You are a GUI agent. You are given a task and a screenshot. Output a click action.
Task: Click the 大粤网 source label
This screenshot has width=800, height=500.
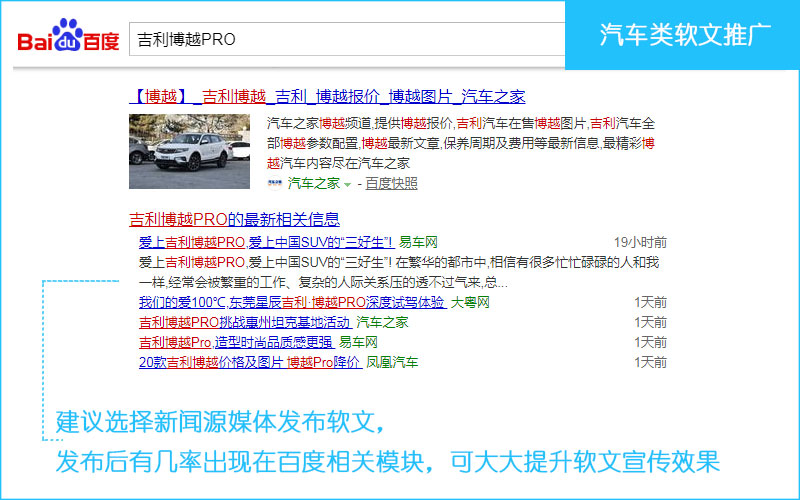pyautogui.click(x=470, y=303)
